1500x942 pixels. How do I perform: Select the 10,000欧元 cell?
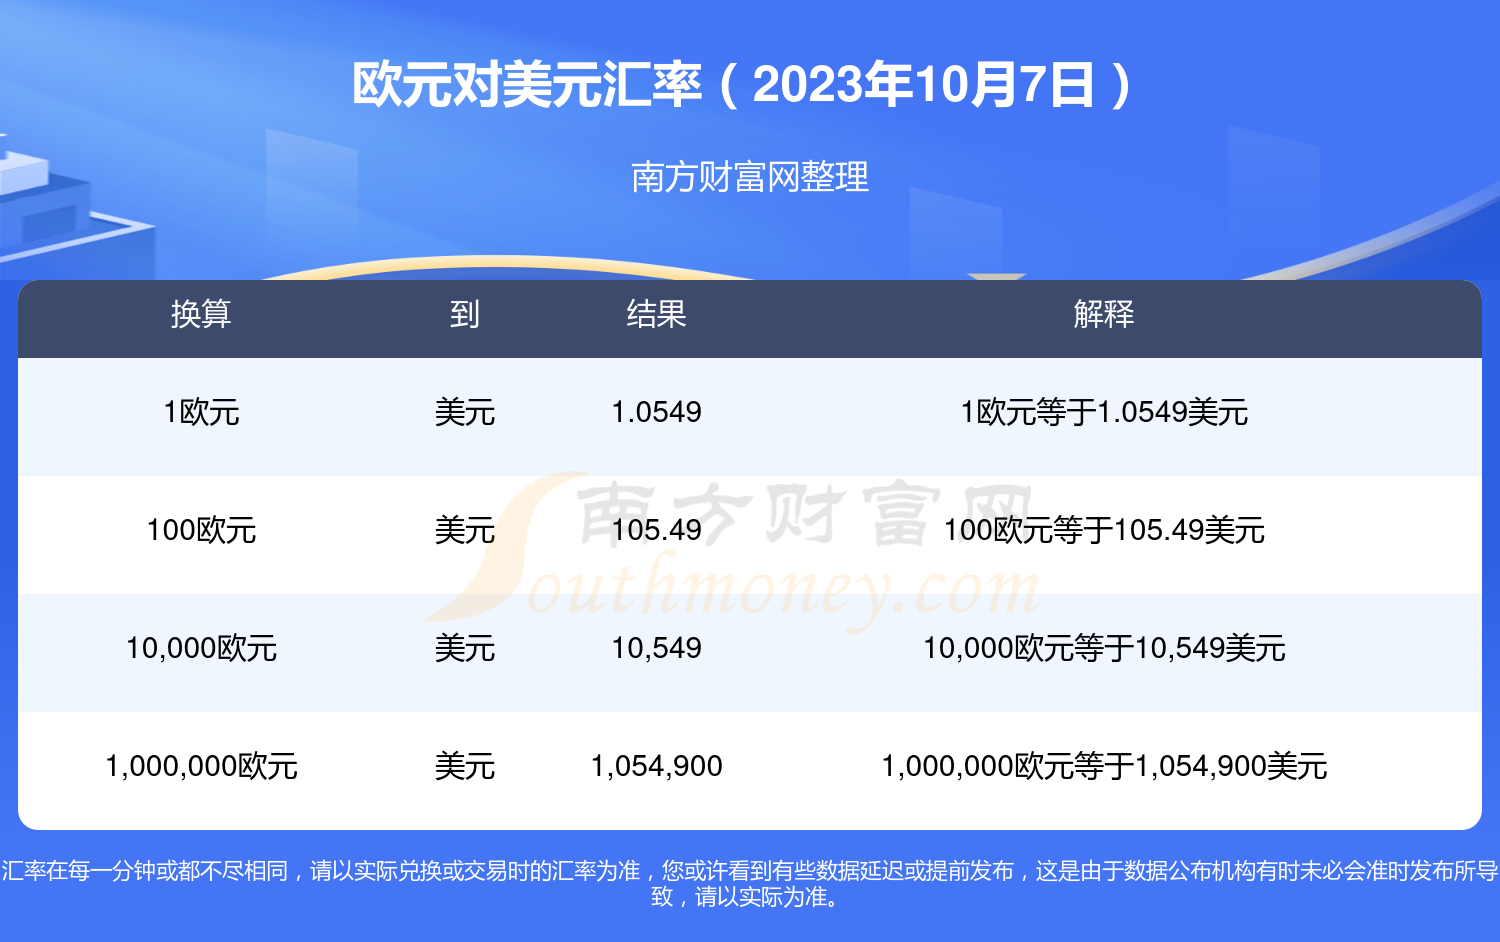point(201,648)
